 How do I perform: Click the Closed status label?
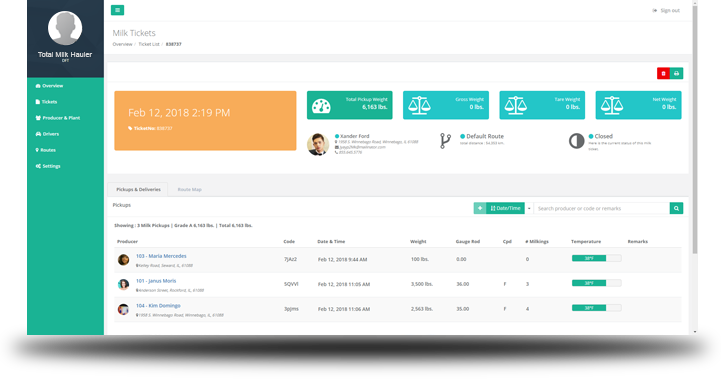pyautogui.click(x=603, y=136)
